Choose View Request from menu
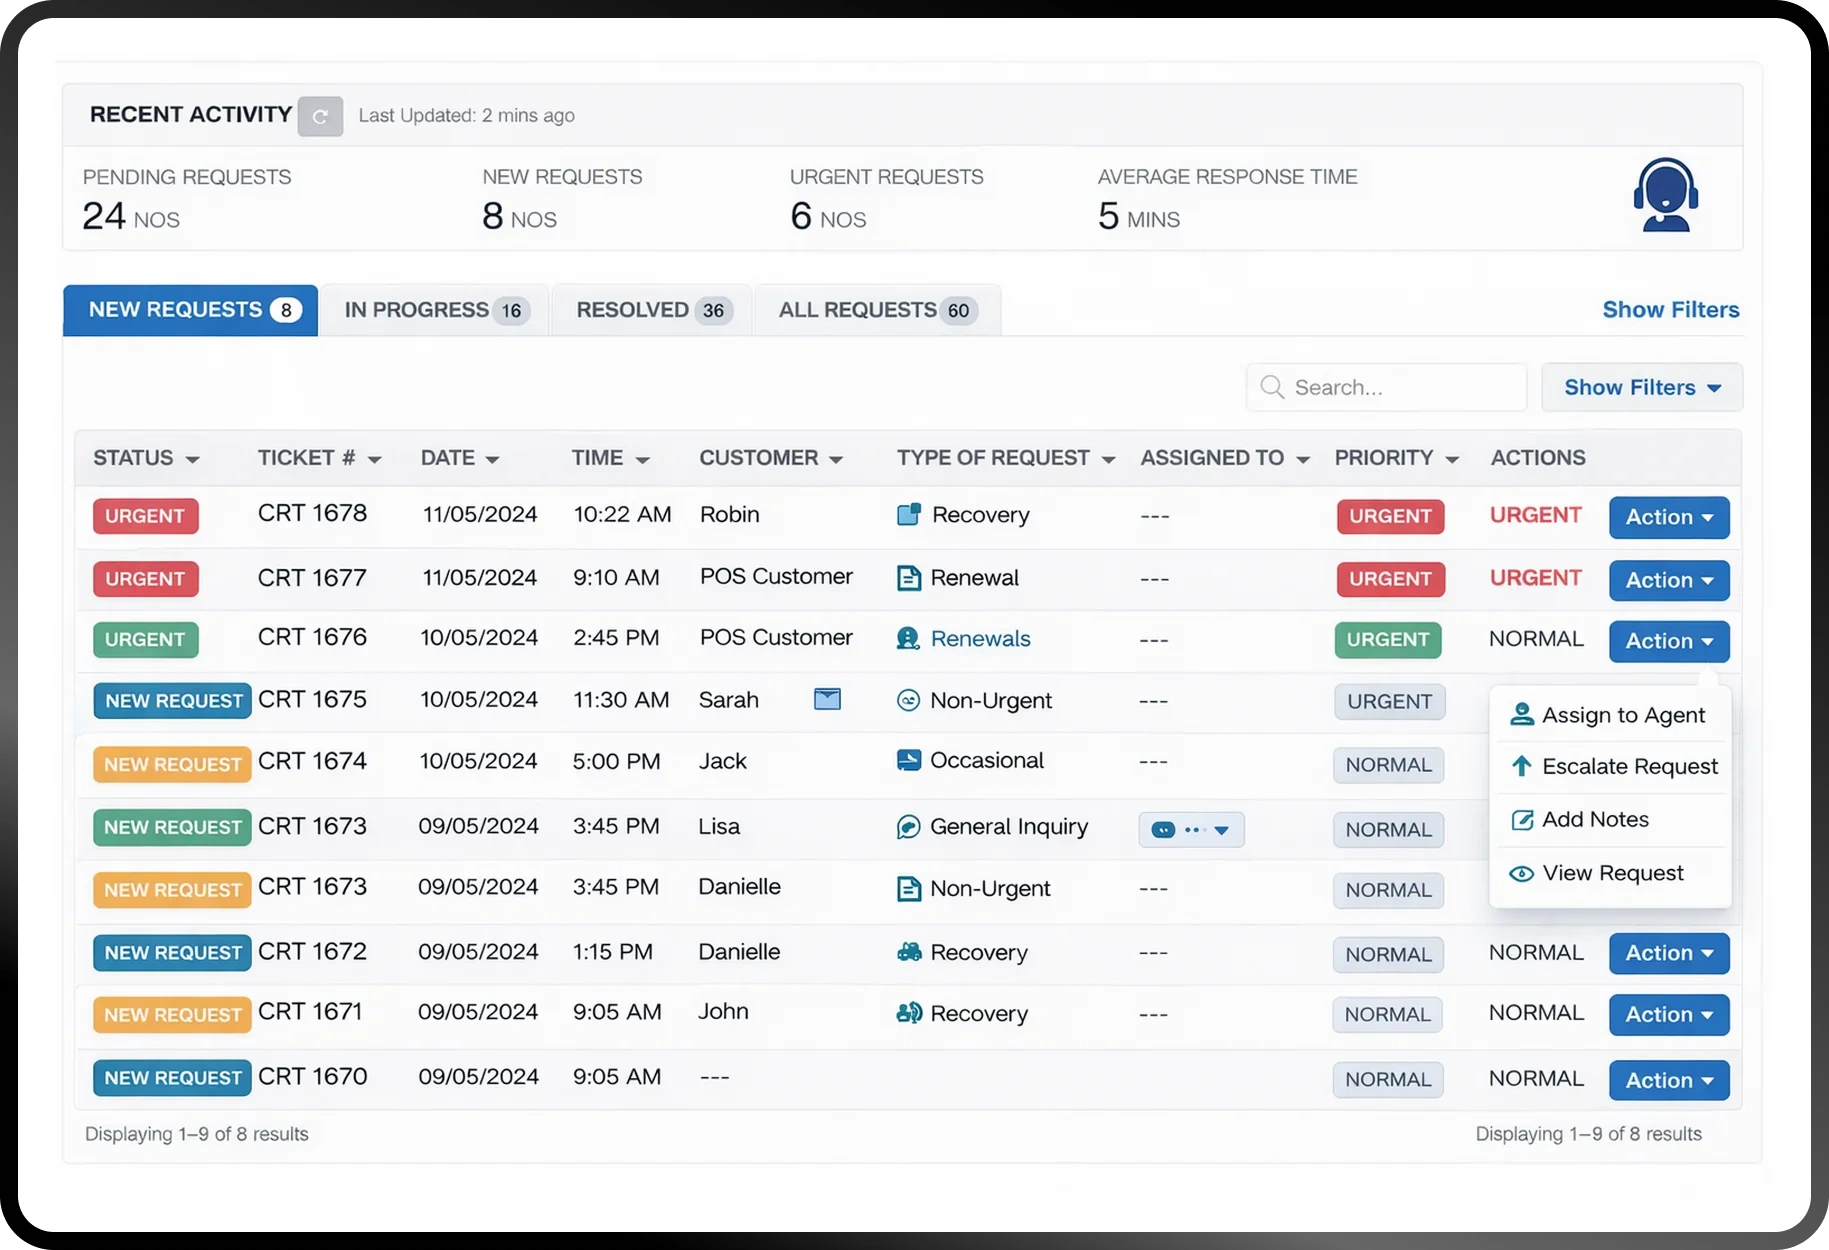This screenshot has height=1250, width=1829. 1609,873
